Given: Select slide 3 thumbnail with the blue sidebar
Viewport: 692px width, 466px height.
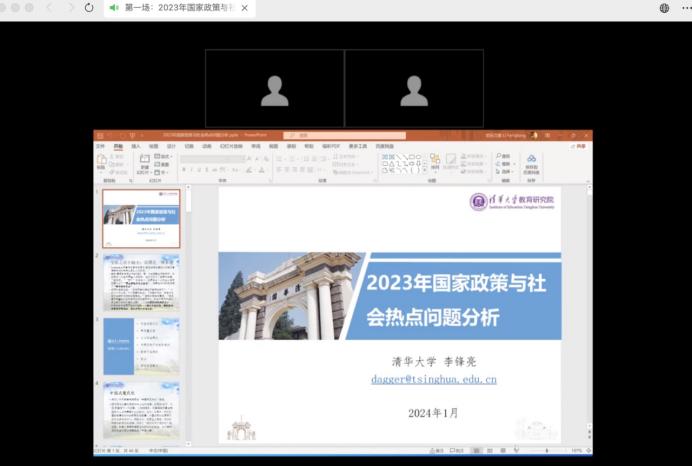Looking at the screenshot, I should pyautogui.click(x=141, y=346).
